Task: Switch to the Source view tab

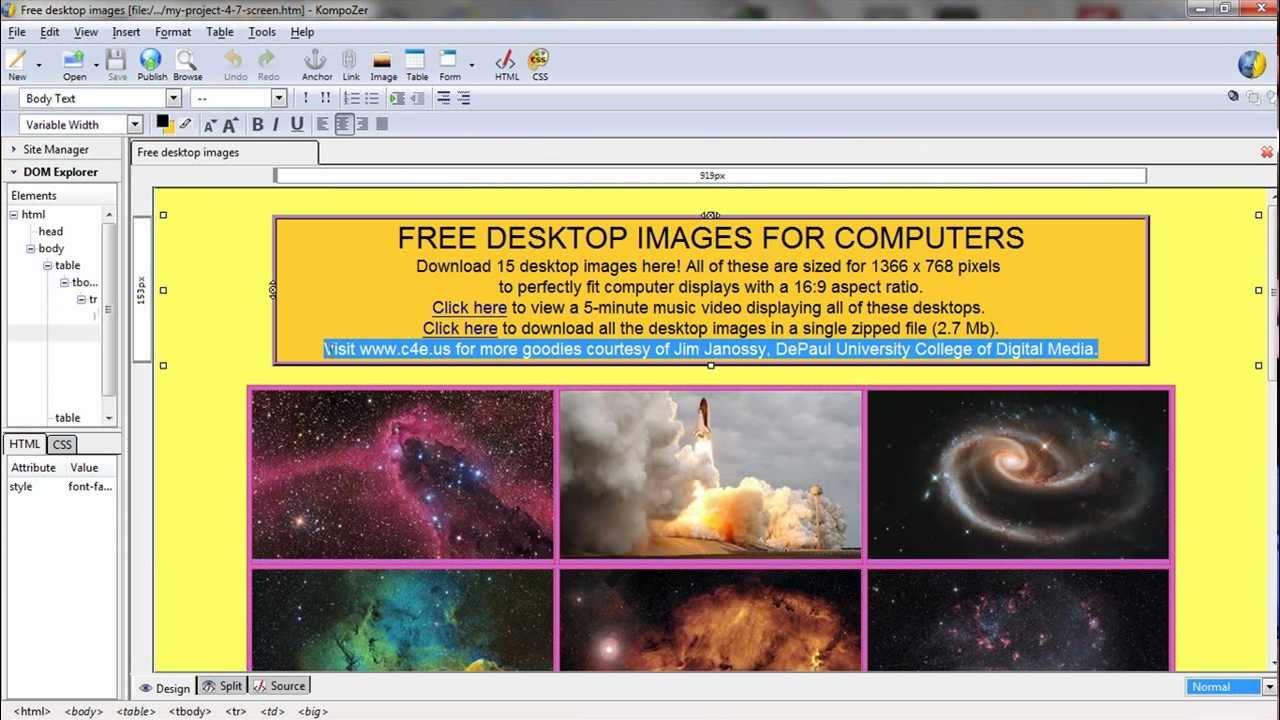Action: [x=279, y=686]
